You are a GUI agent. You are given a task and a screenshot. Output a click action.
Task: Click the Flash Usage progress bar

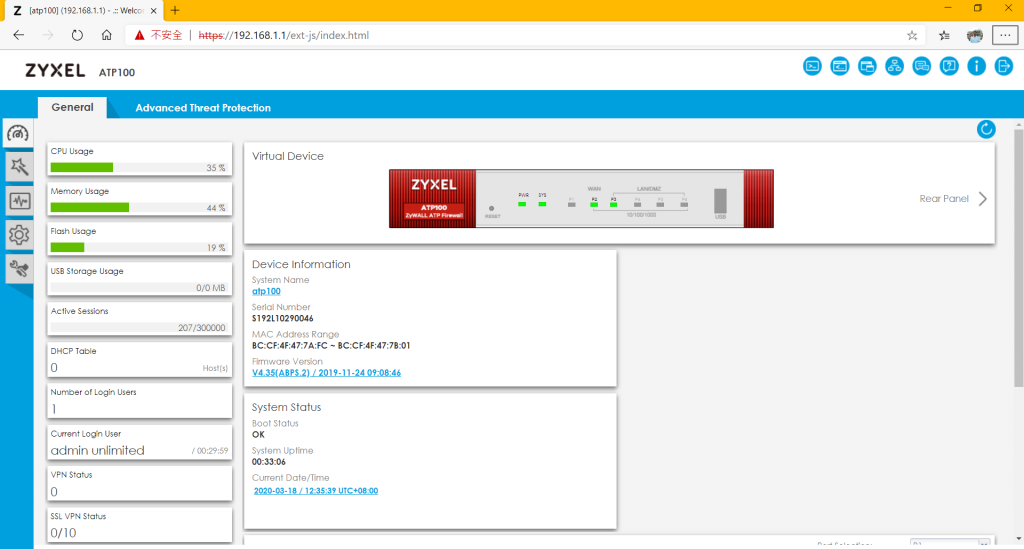pyautogui.click(x=139, y=247)
